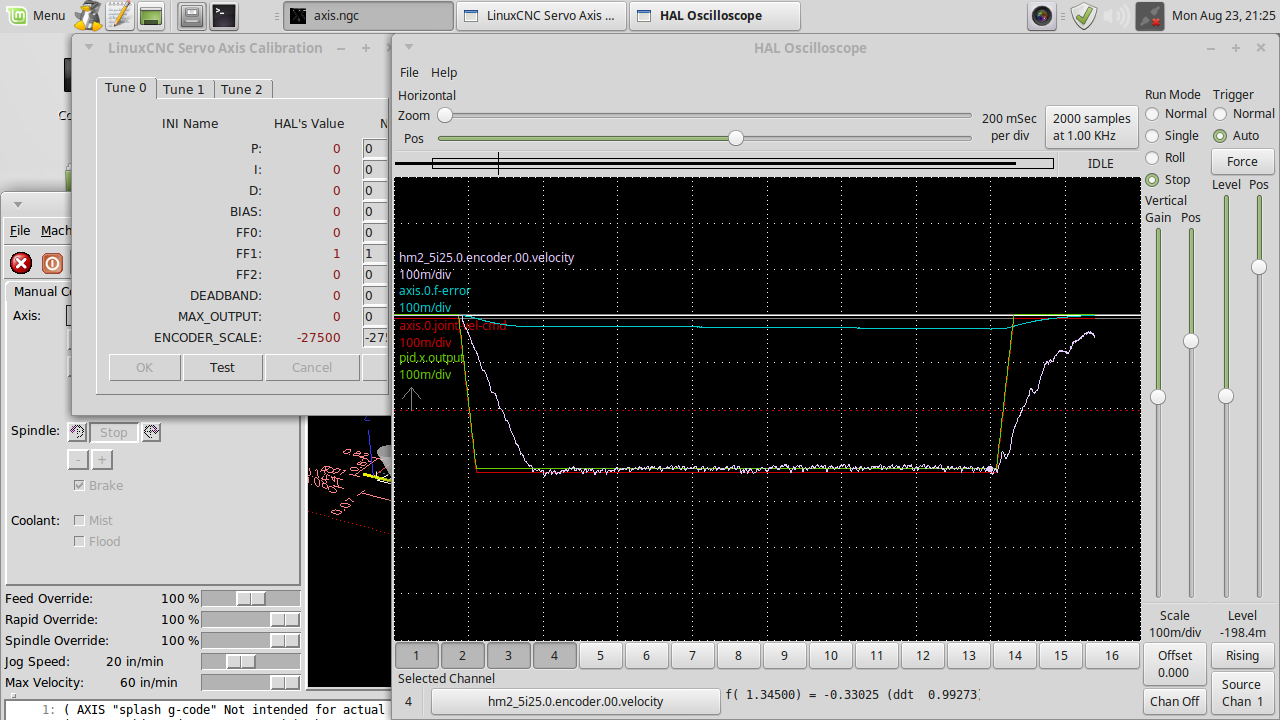Screen dimensions: 1280x720
Task: Adjust the Jog Speed slider
Action: tap(250, 661)
